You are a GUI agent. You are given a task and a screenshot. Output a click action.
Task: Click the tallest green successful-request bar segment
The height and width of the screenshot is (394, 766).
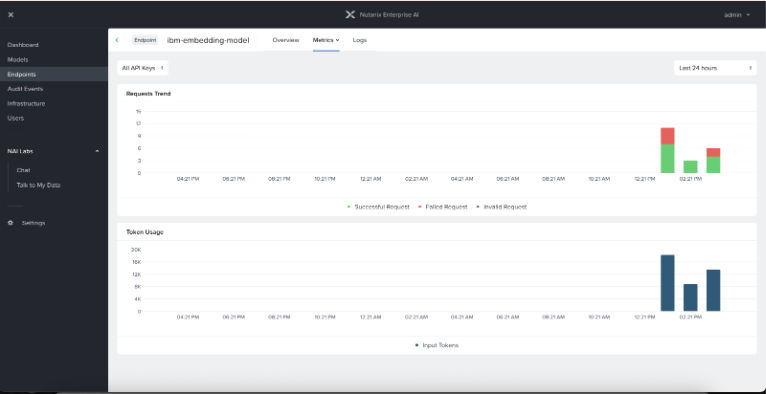(x=667, y=159)
